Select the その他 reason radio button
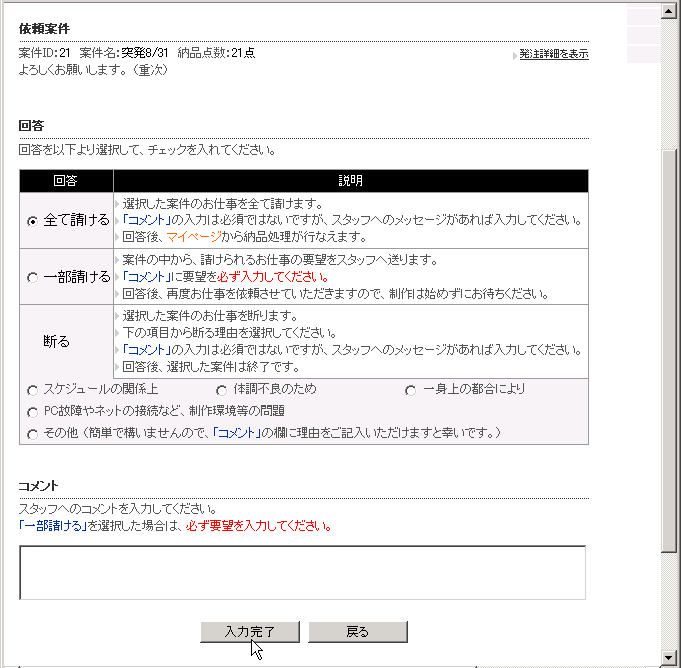Screen dimensions: 681x668 (x=33, y=434)
